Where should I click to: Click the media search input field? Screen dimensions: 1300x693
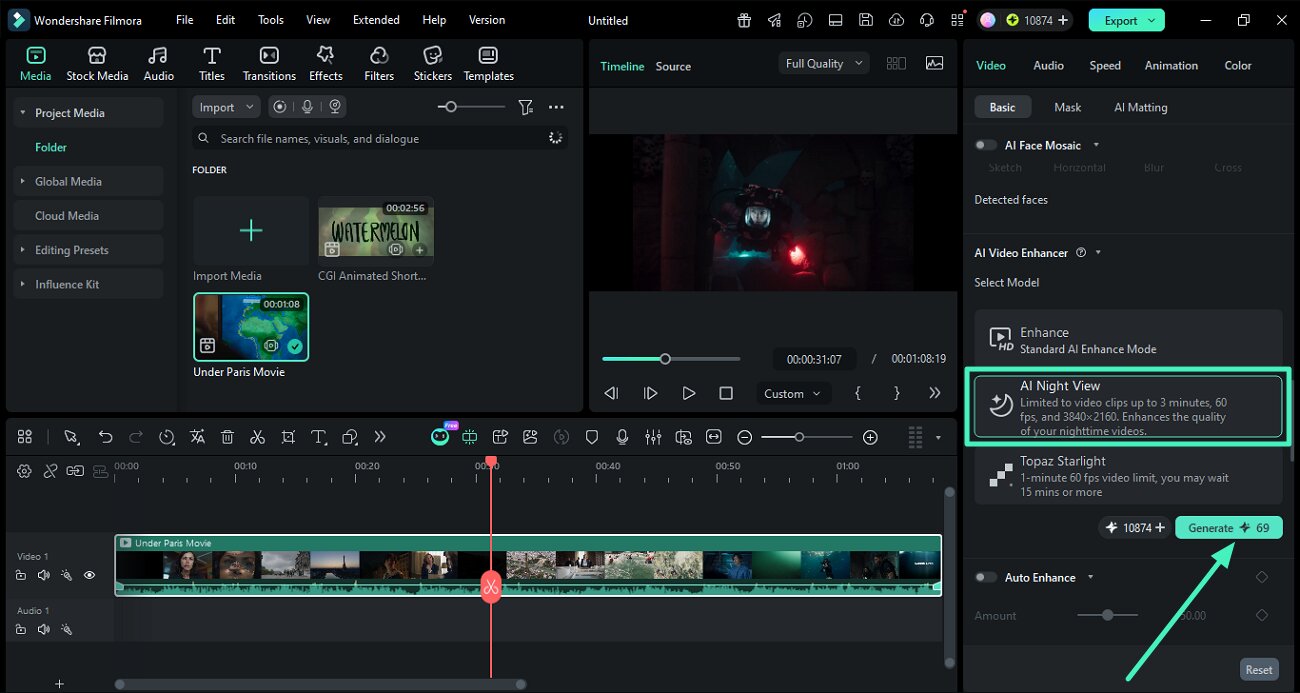click(380, 138)
